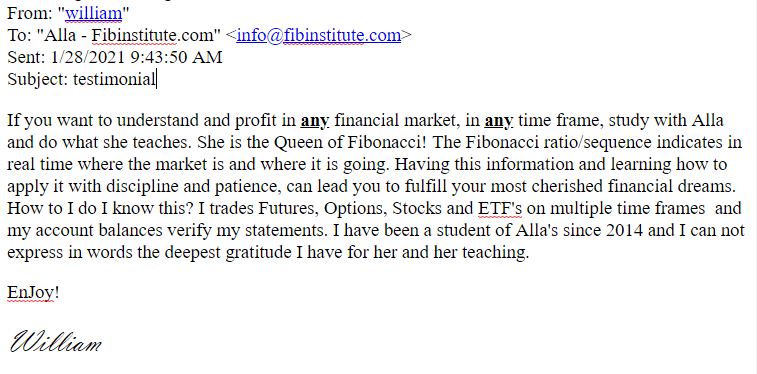This screenshot has width=757, height=374.
Task: Place cursor after Subject word "testimonial"
Action: point(155,79)
